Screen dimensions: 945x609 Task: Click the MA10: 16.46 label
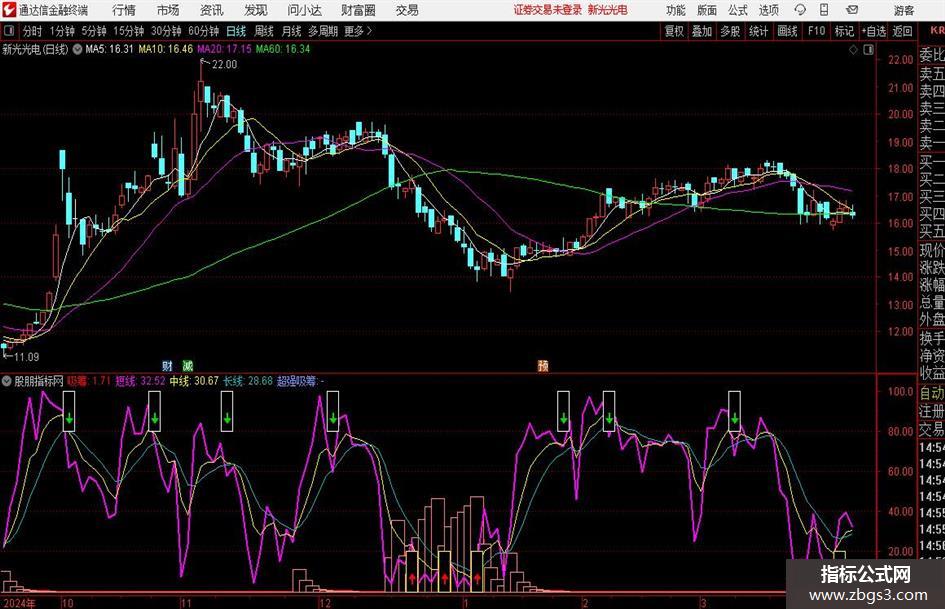click(x=166, y=49)
